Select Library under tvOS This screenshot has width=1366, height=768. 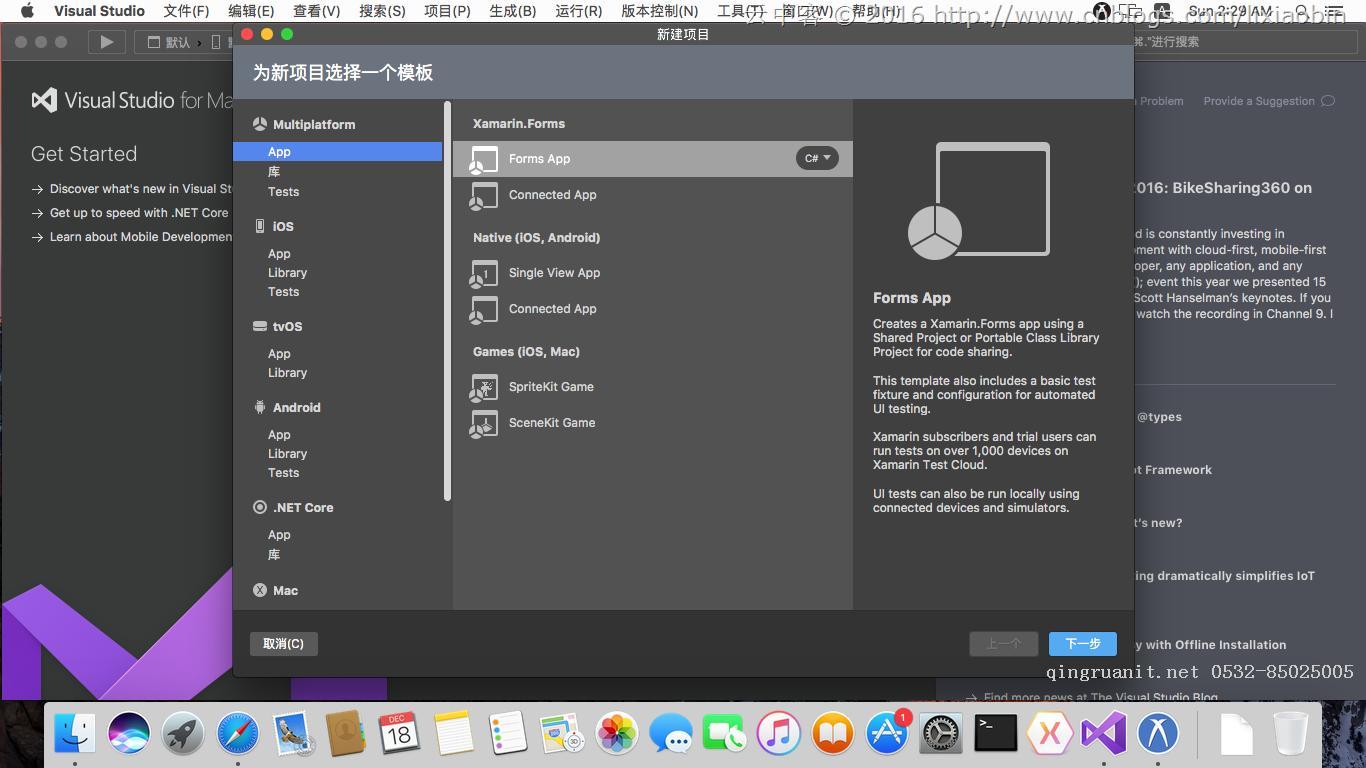point(287,373)
